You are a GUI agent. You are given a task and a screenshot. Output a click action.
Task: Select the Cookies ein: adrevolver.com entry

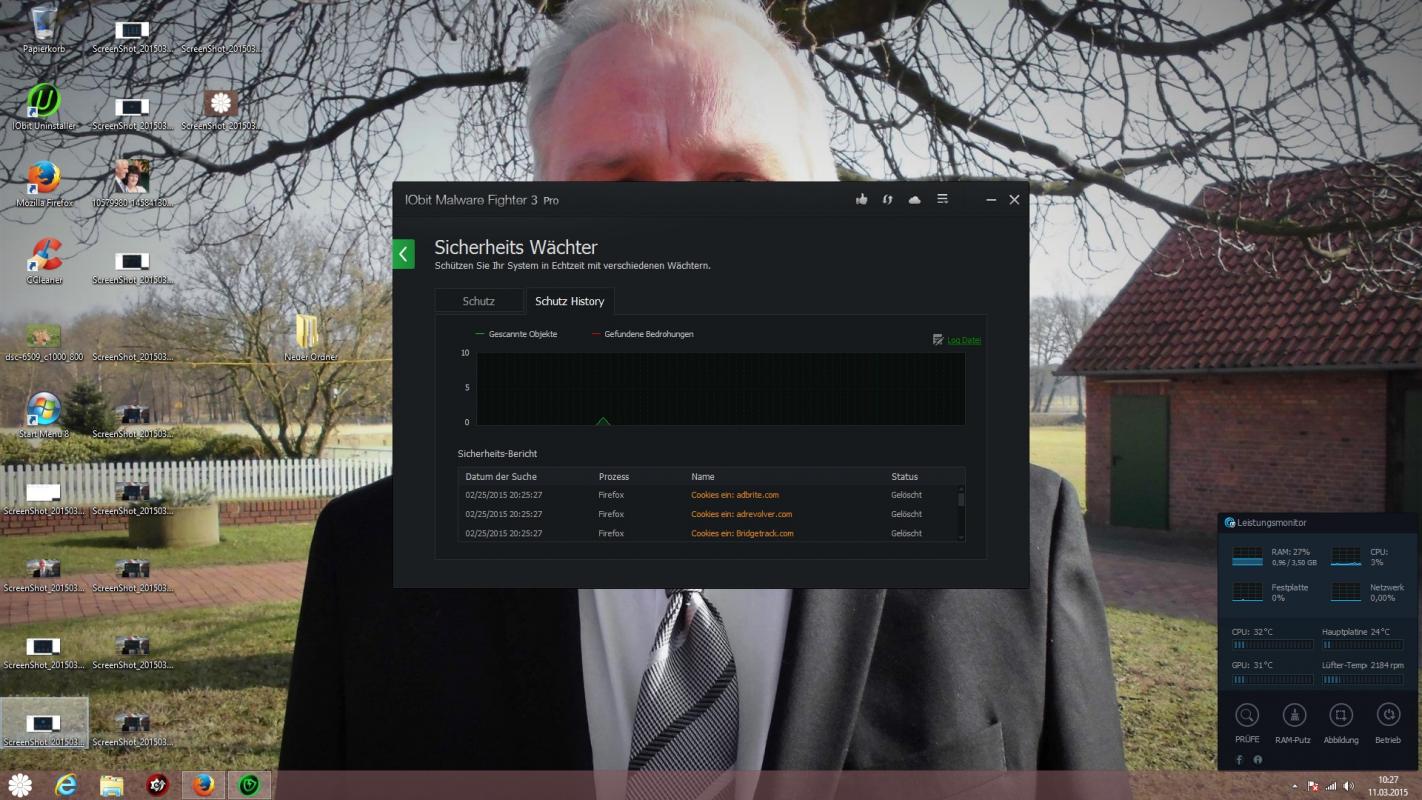click(x=742, y=514)
